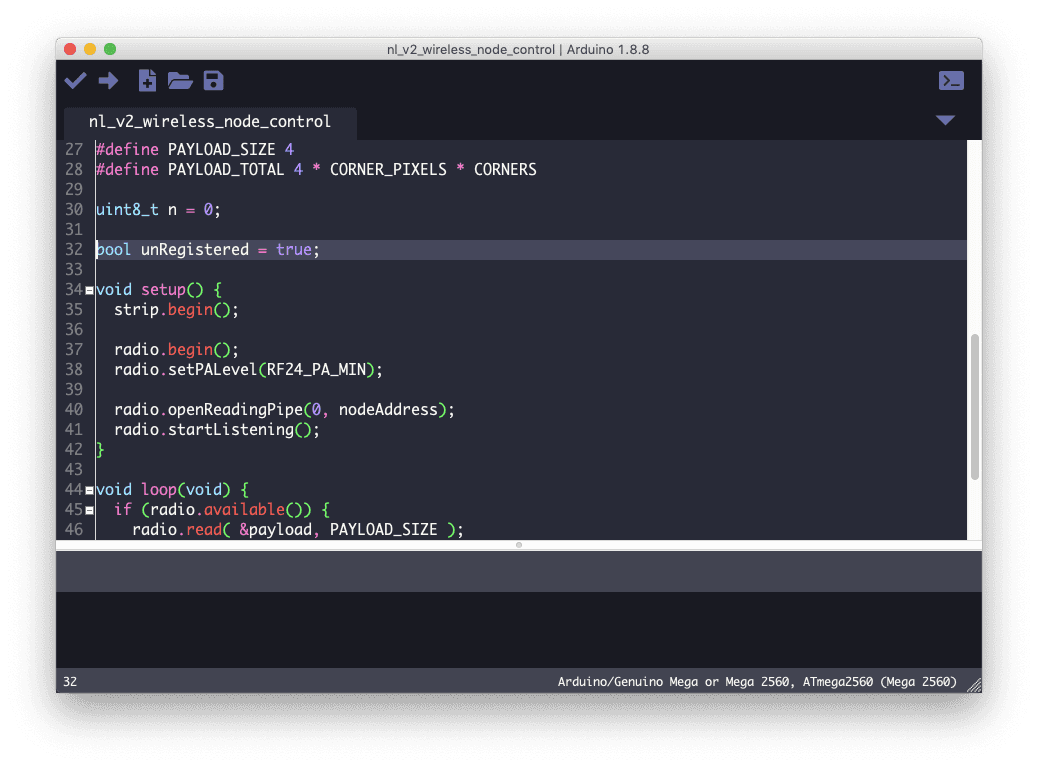Viewport: 1038px width, 767px height.
Task: Click the editor console divider handle
Action: 519,545
